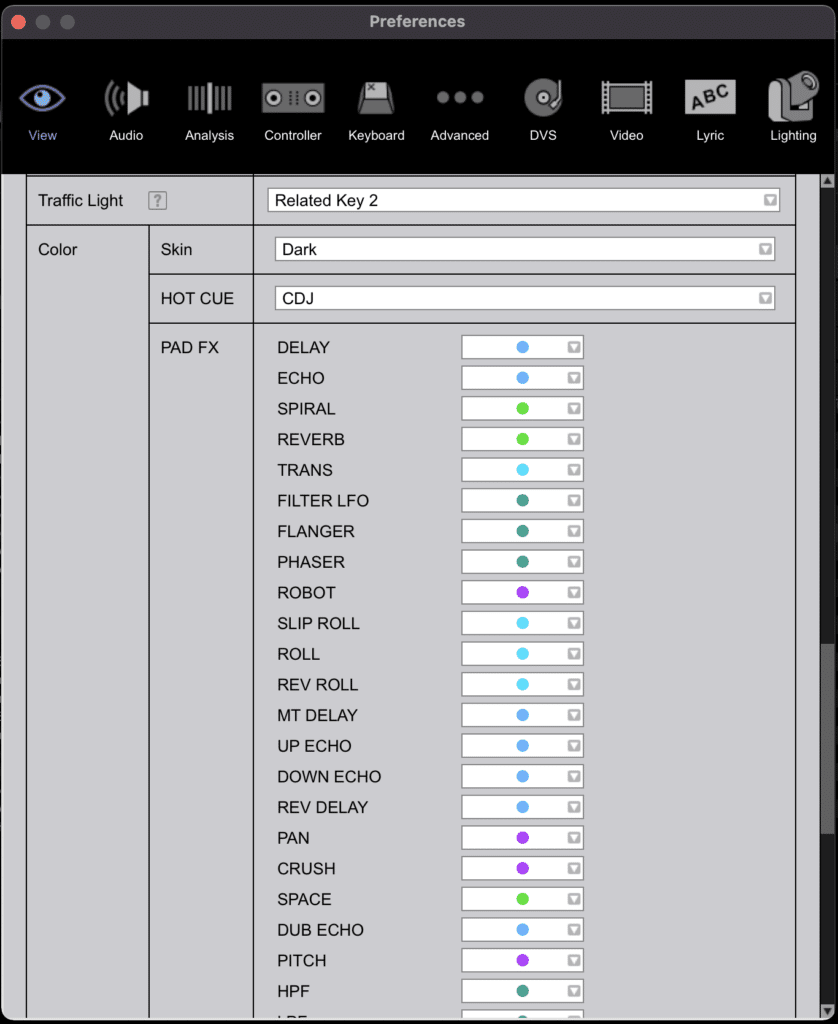The height and width of the screenshot is (1024, 838).
Task: Select the View preferences tab
Action: pos(42,109)
